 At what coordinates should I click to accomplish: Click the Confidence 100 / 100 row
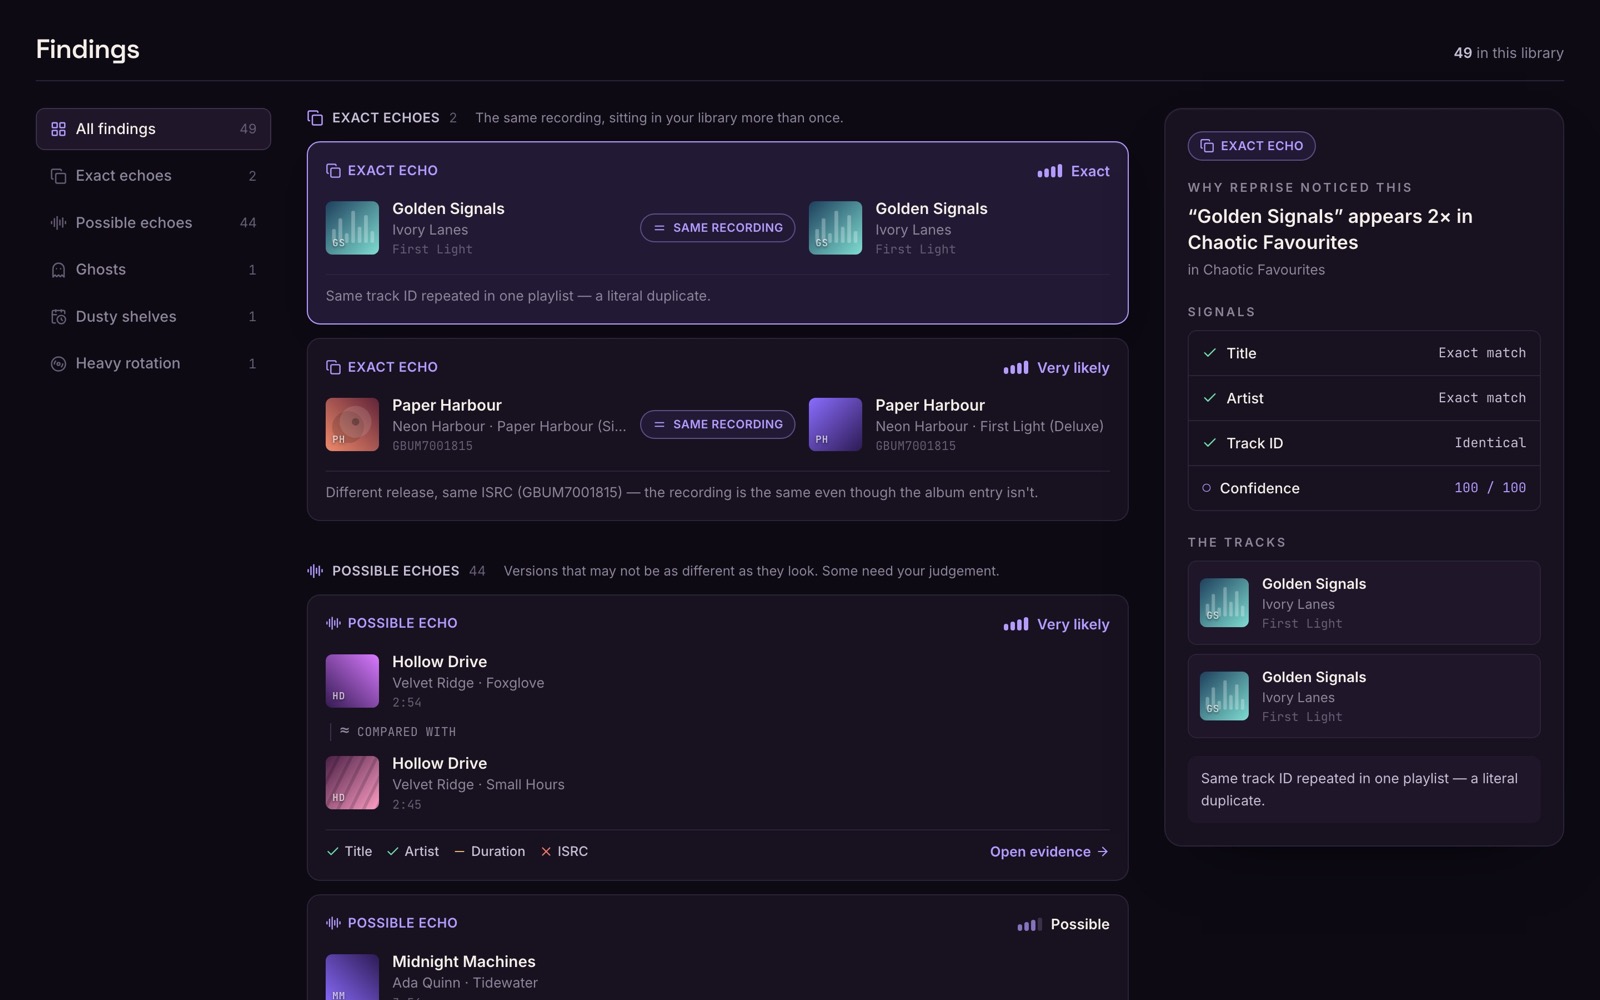click(x=1364, y=488)
